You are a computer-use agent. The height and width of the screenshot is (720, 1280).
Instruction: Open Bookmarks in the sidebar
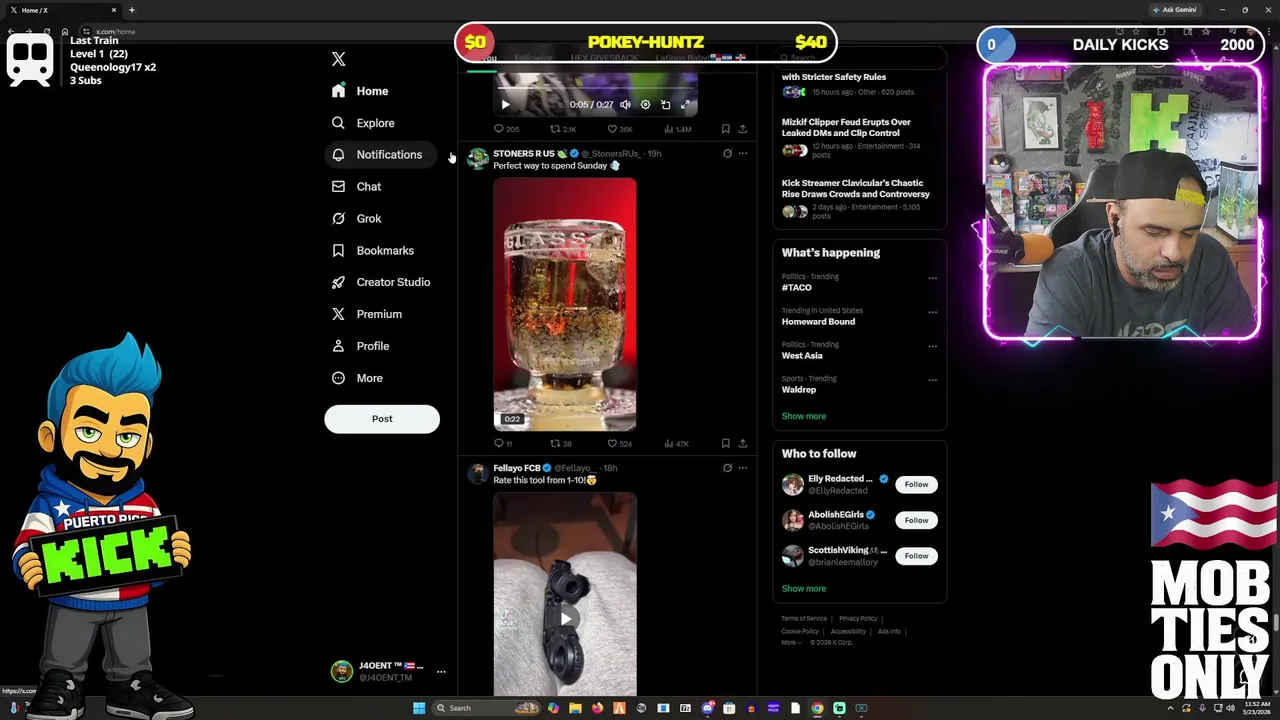(372, 251)
